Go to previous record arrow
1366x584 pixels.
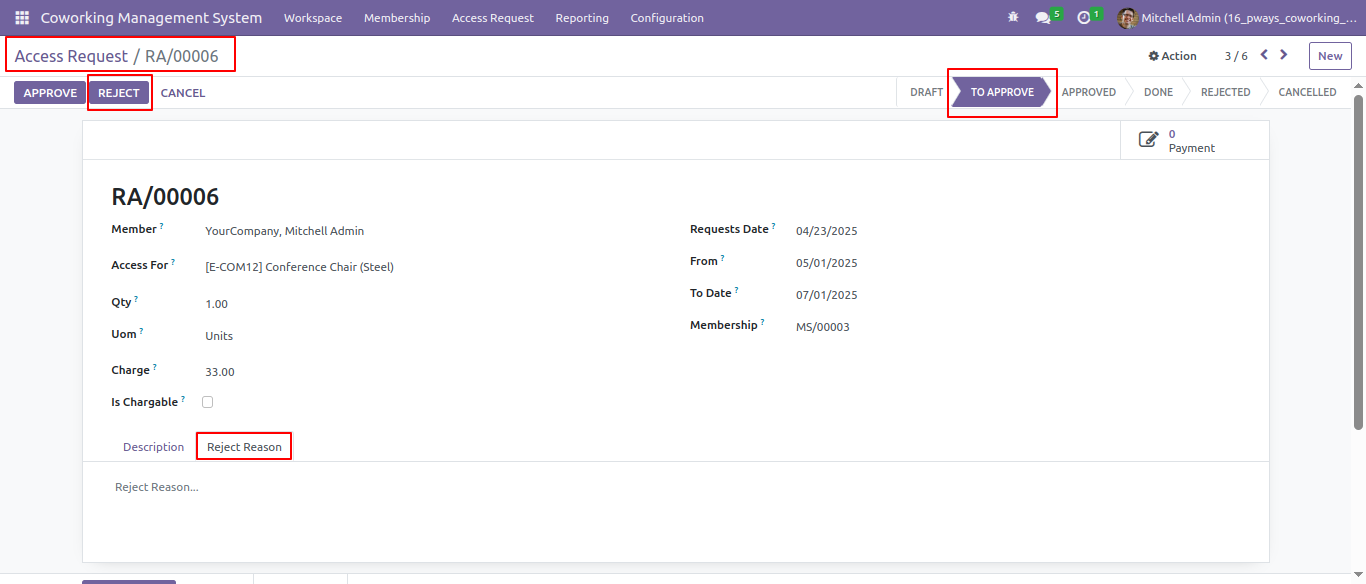[1264, 55]
